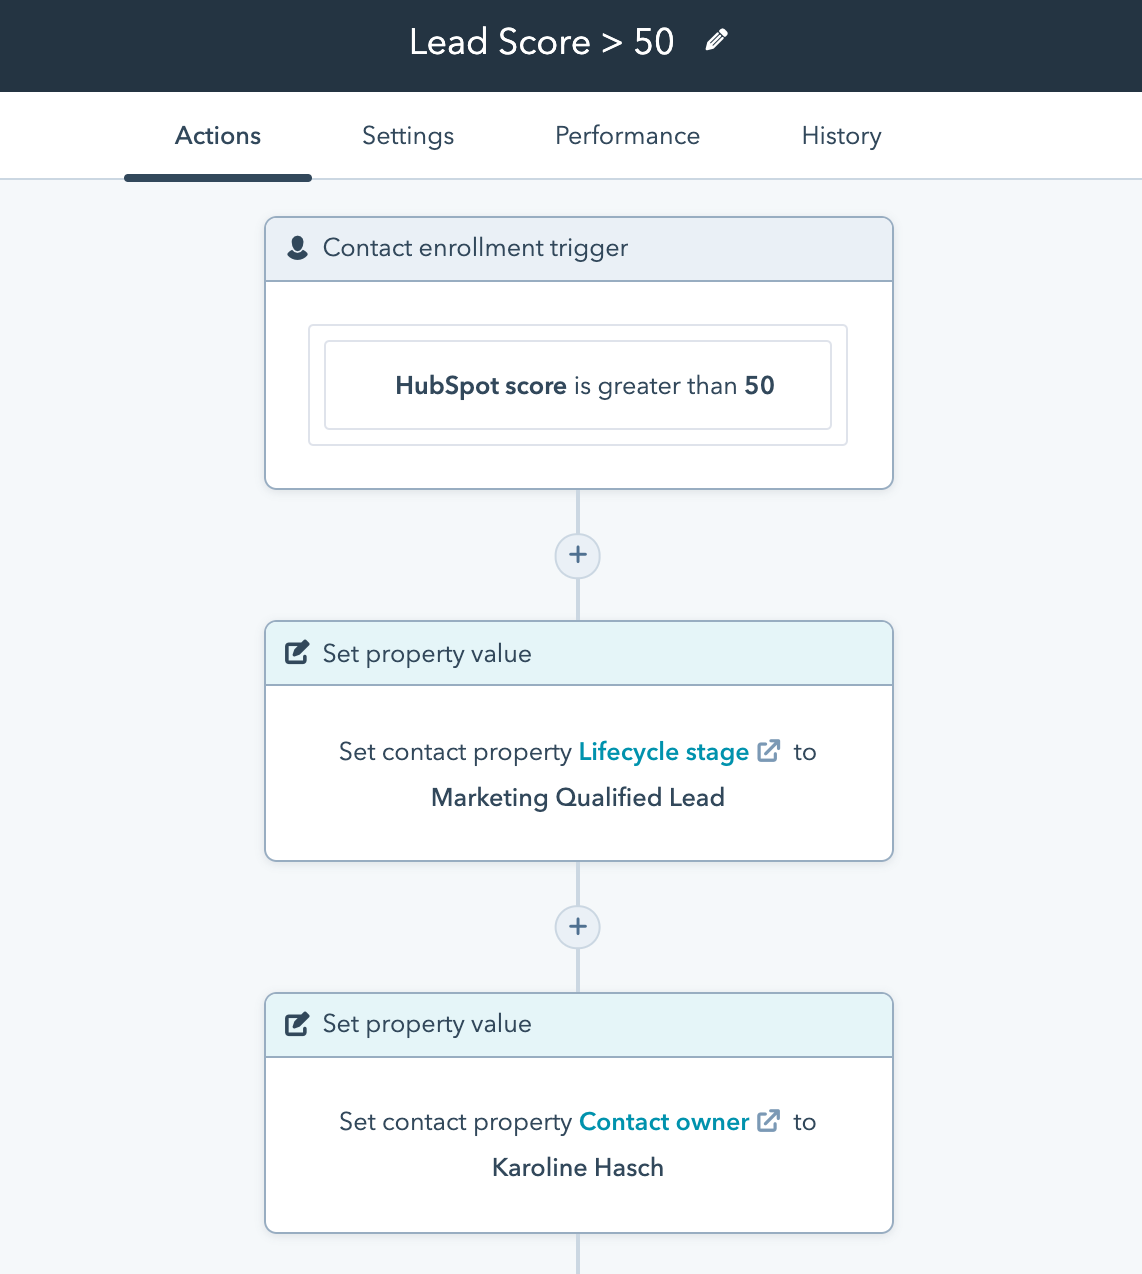Select HubSpot score greater than 50 filter

click(x=578, y=385)
